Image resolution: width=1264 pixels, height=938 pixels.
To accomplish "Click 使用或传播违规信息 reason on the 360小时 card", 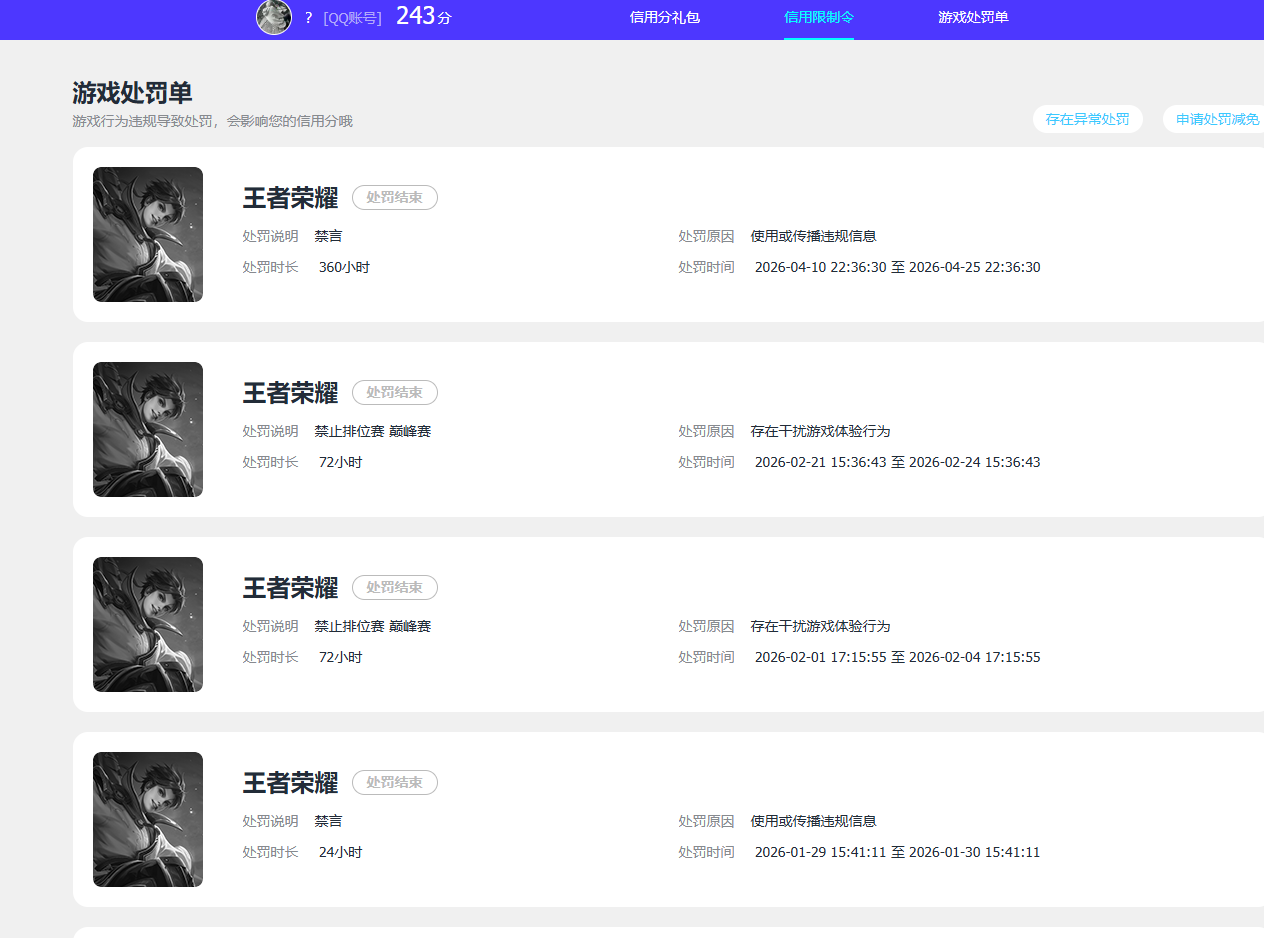I will point(813,237).
